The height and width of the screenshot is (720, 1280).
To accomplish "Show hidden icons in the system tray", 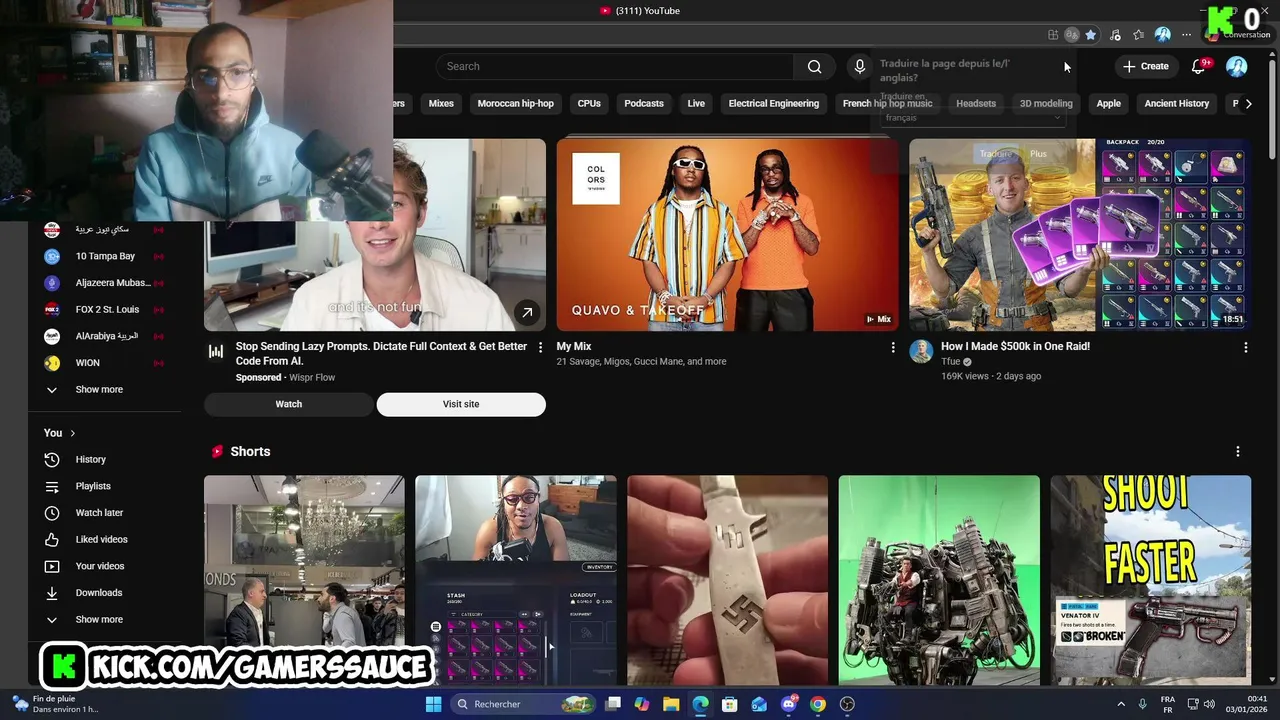I will (x=1121, y=704).
